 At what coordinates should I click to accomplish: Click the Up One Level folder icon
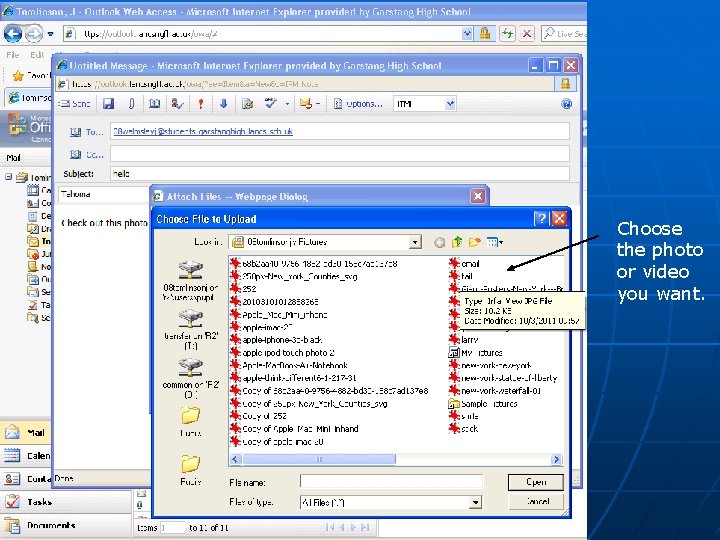point(457,242)
